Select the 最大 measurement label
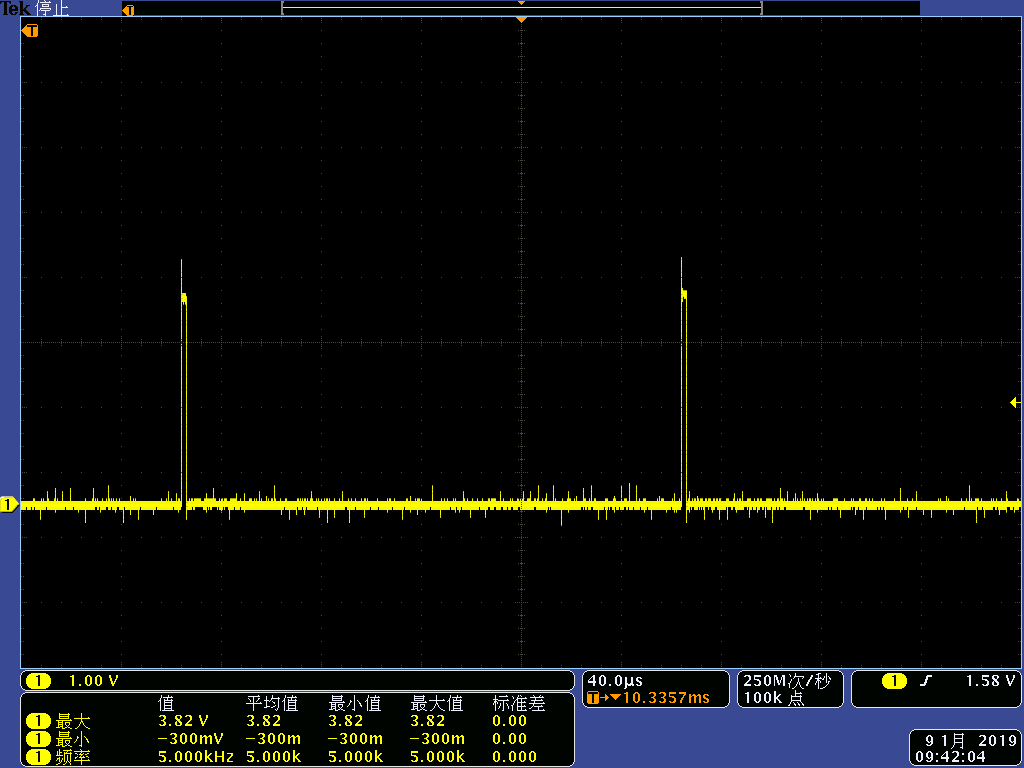The height and width of the screenshot is (768, 1024). tap(72, 722)
